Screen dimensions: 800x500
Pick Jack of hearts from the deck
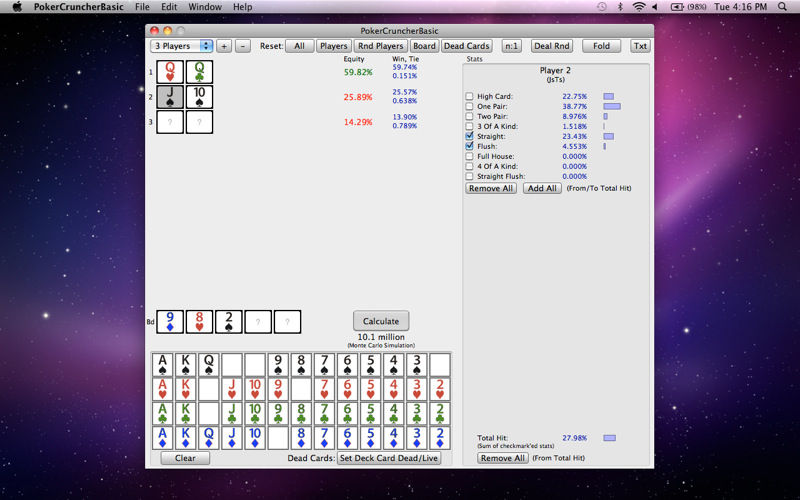tap(232, 389)
